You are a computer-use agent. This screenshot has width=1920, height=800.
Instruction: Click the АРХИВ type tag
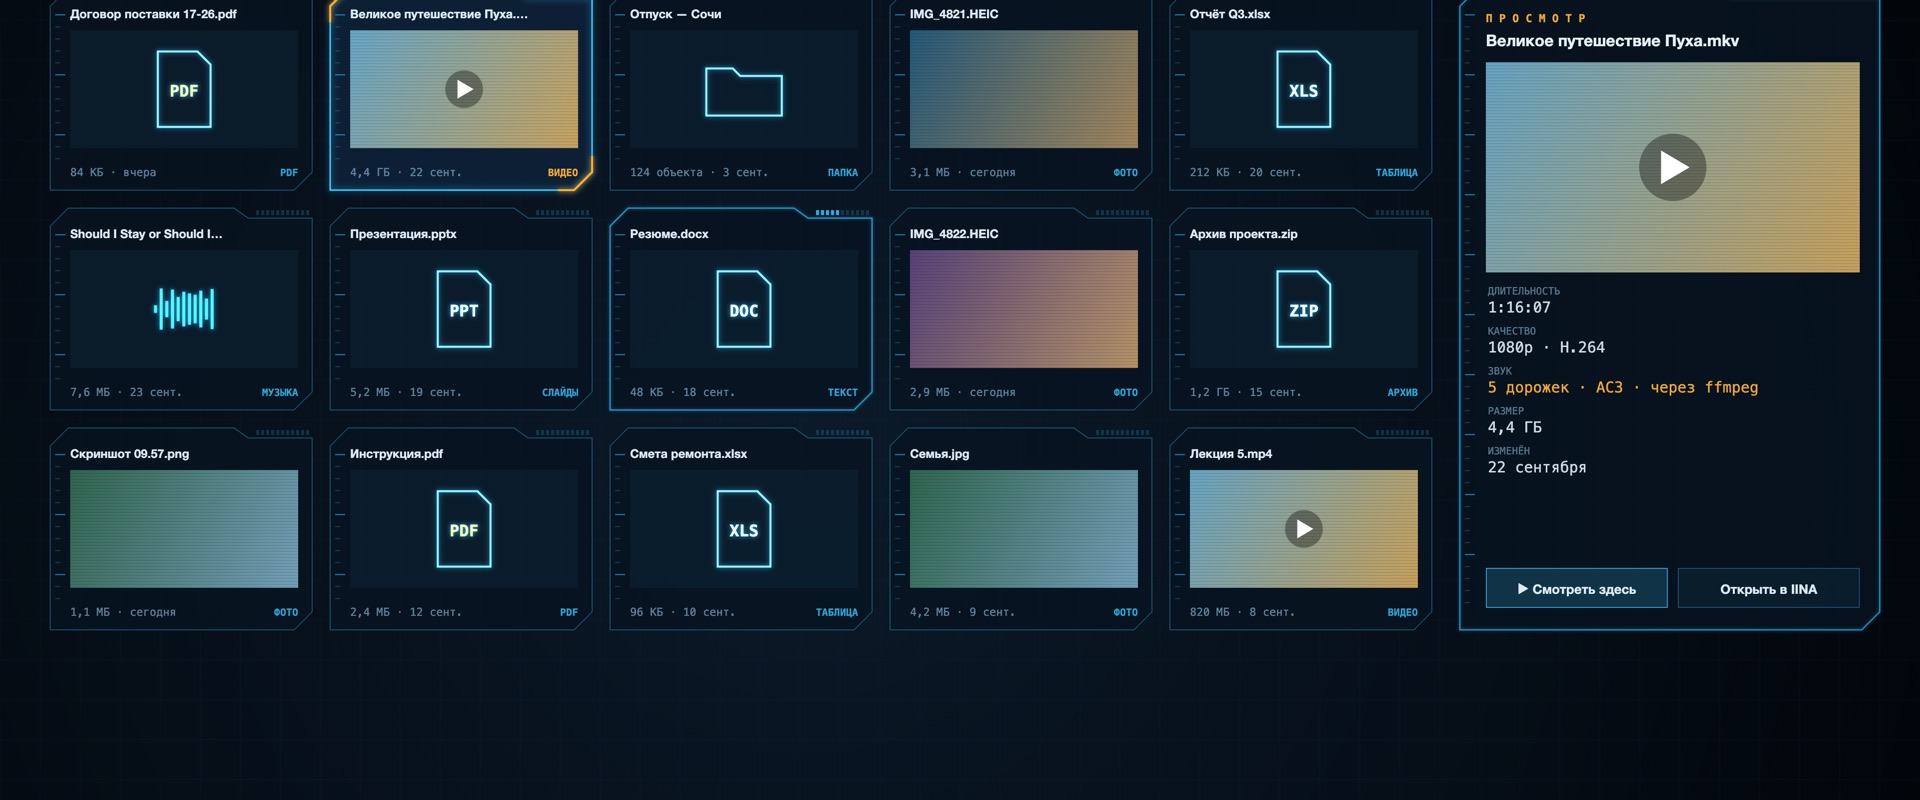[1402, 393]
